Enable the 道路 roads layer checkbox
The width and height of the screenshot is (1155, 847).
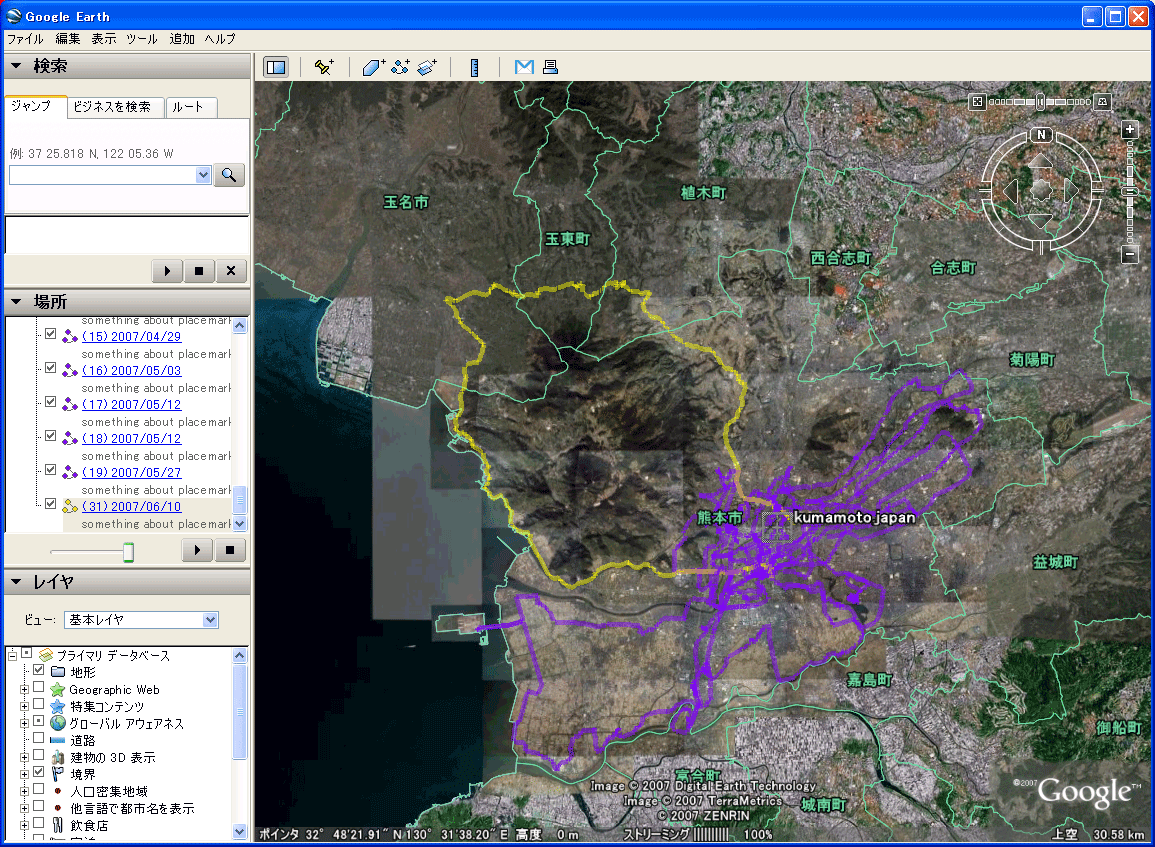click(38, 737)
